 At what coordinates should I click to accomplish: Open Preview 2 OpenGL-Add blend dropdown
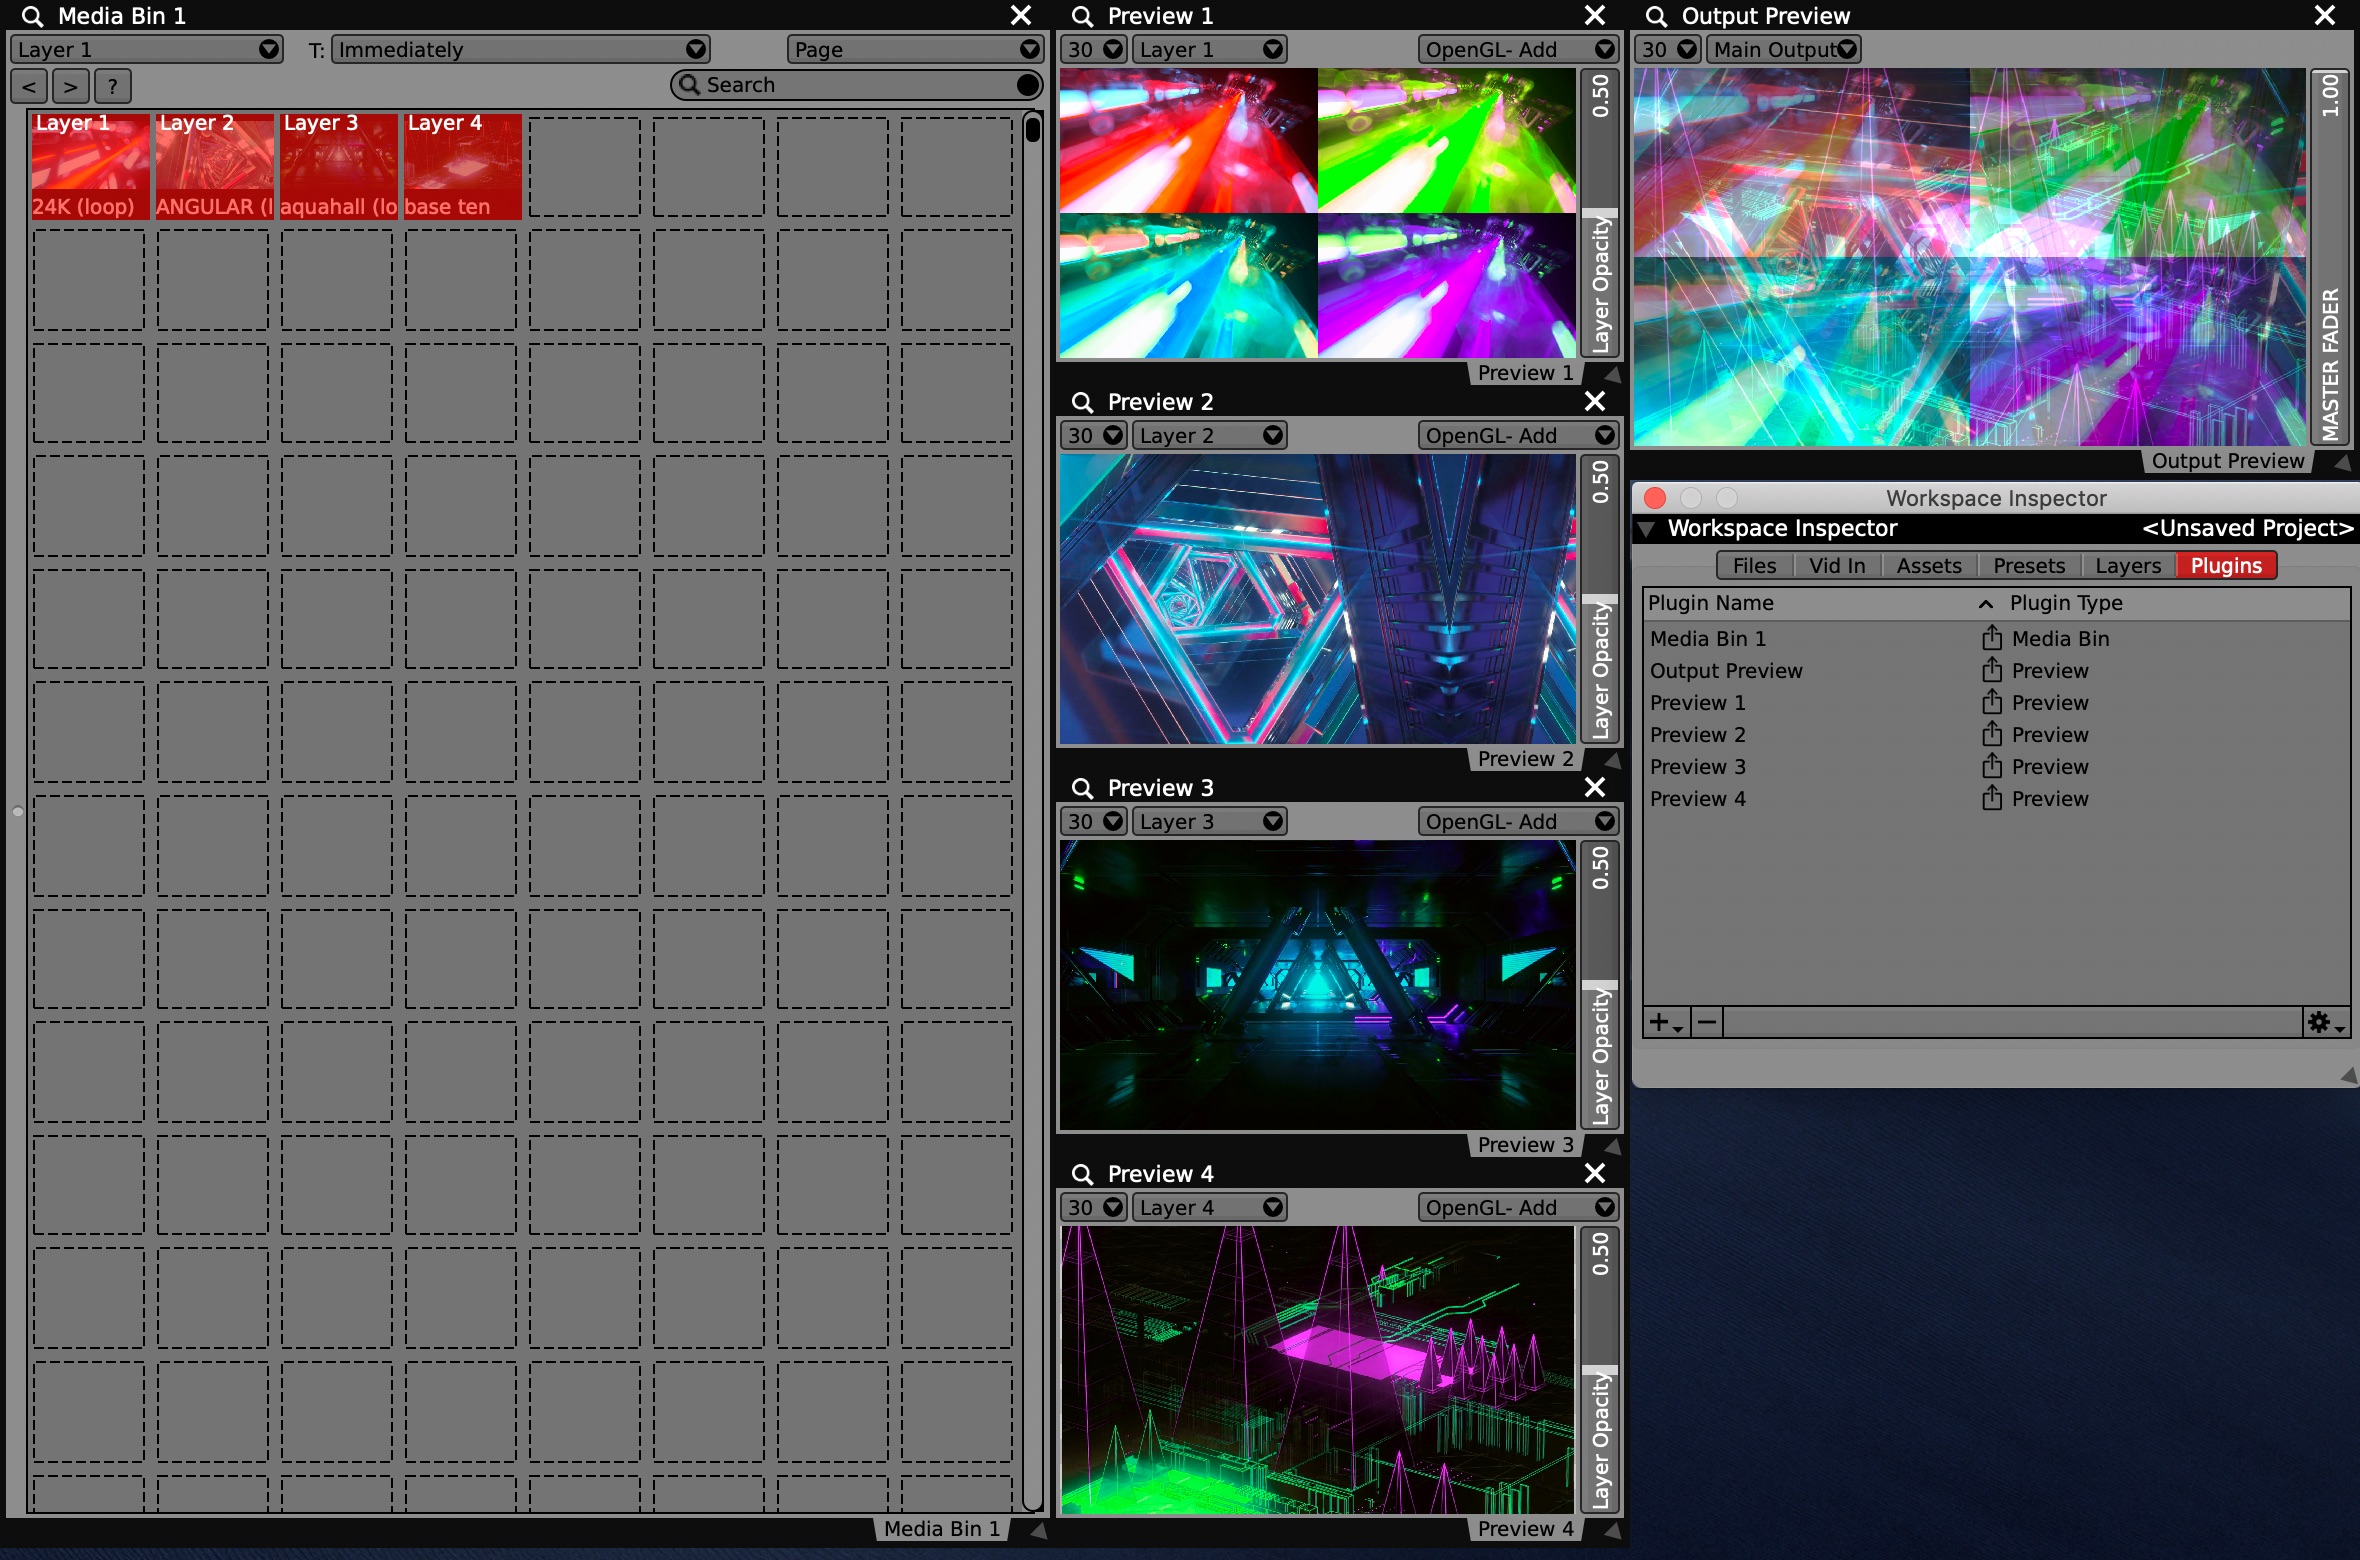pos(1518,435)
